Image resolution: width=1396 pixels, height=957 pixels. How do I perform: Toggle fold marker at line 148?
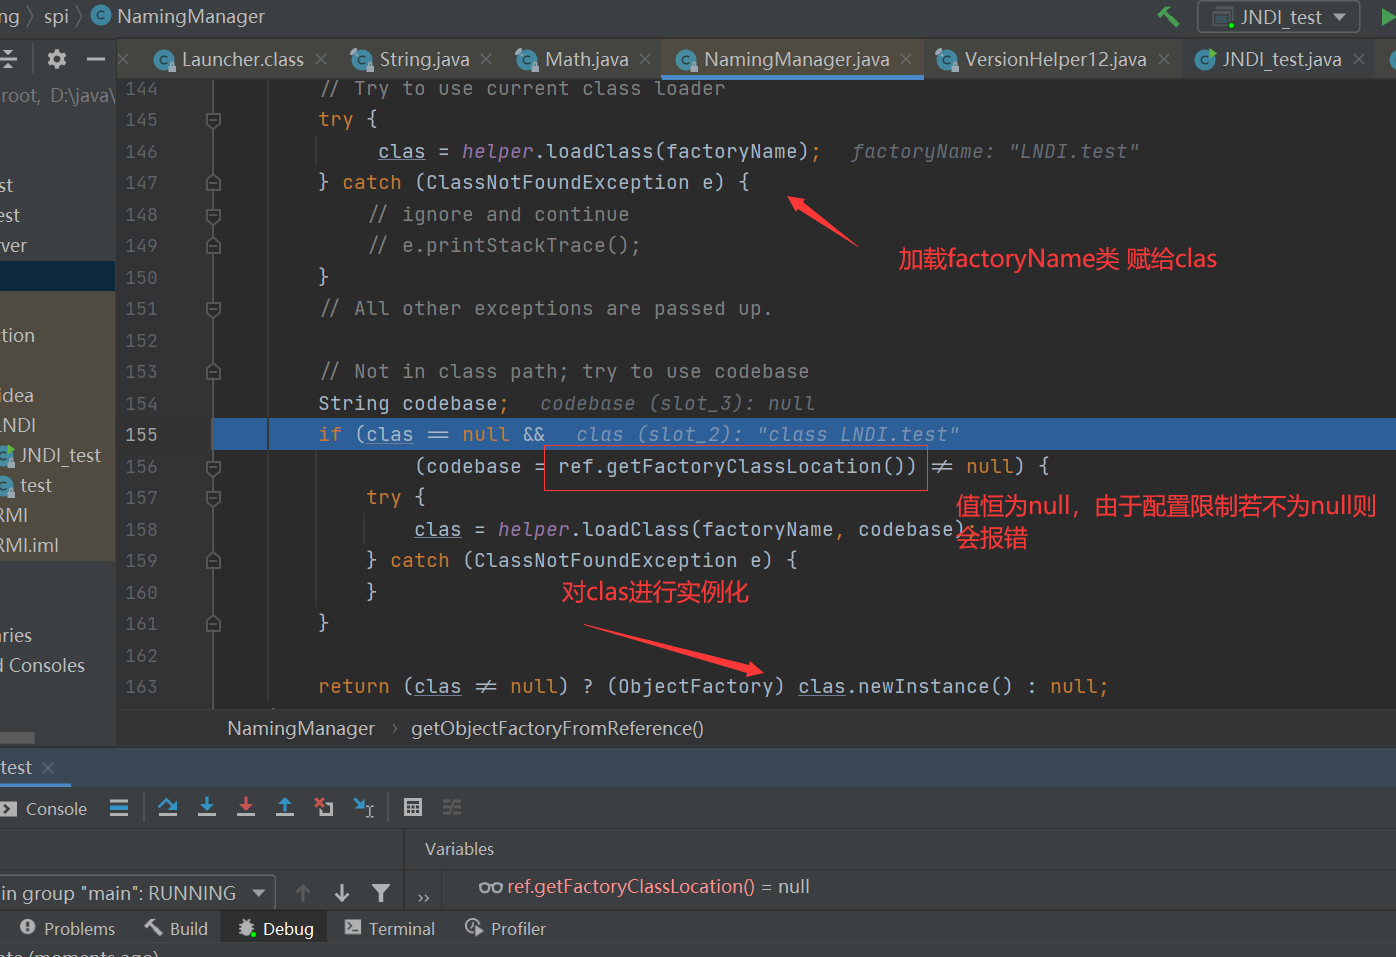(x=213, y=215)
